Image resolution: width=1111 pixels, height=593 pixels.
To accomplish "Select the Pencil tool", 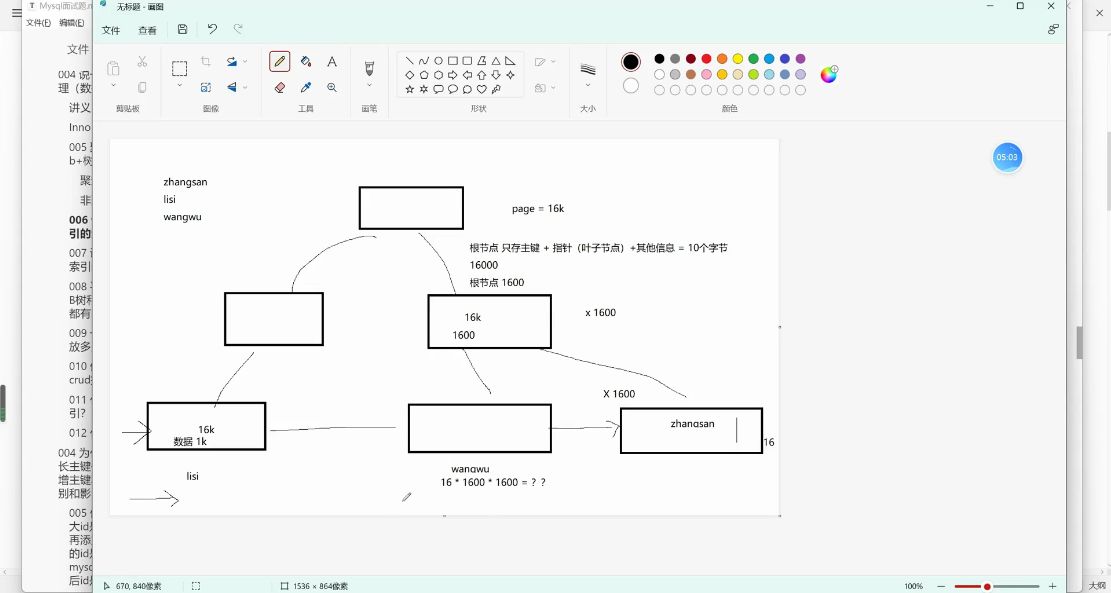I will click(280, 61).
